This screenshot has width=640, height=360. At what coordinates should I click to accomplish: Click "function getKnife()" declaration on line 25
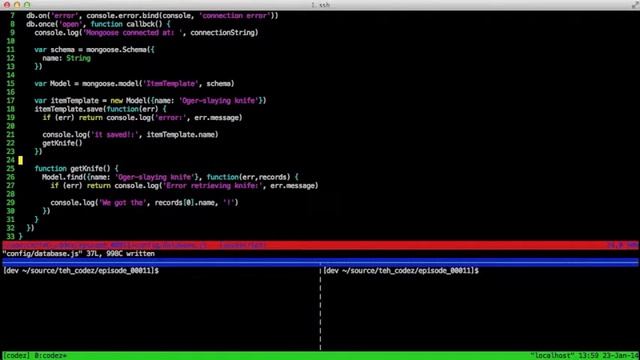[x=73, y=169]
